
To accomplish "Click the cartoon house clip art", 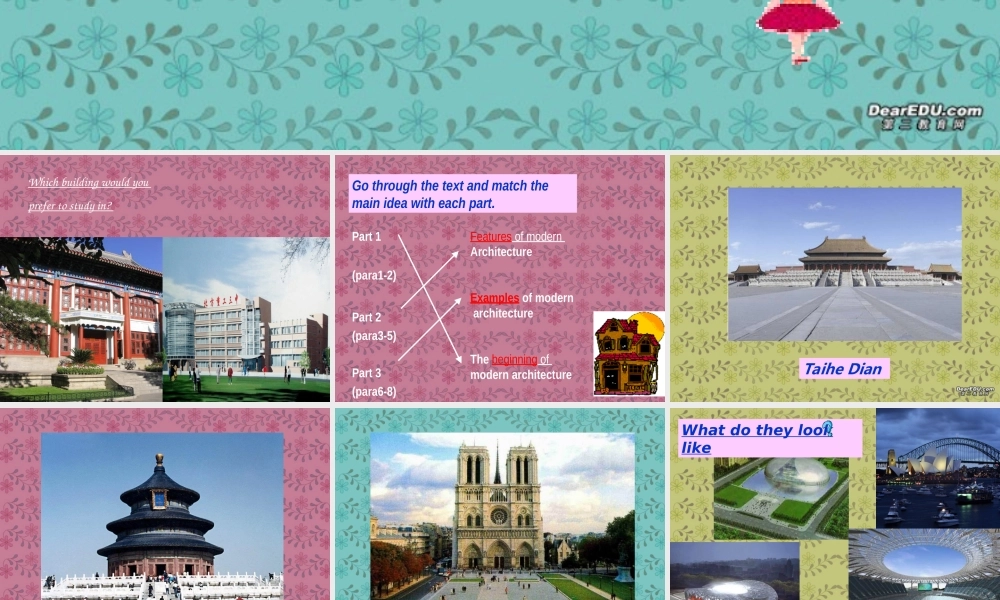I will tap(629, 353).
